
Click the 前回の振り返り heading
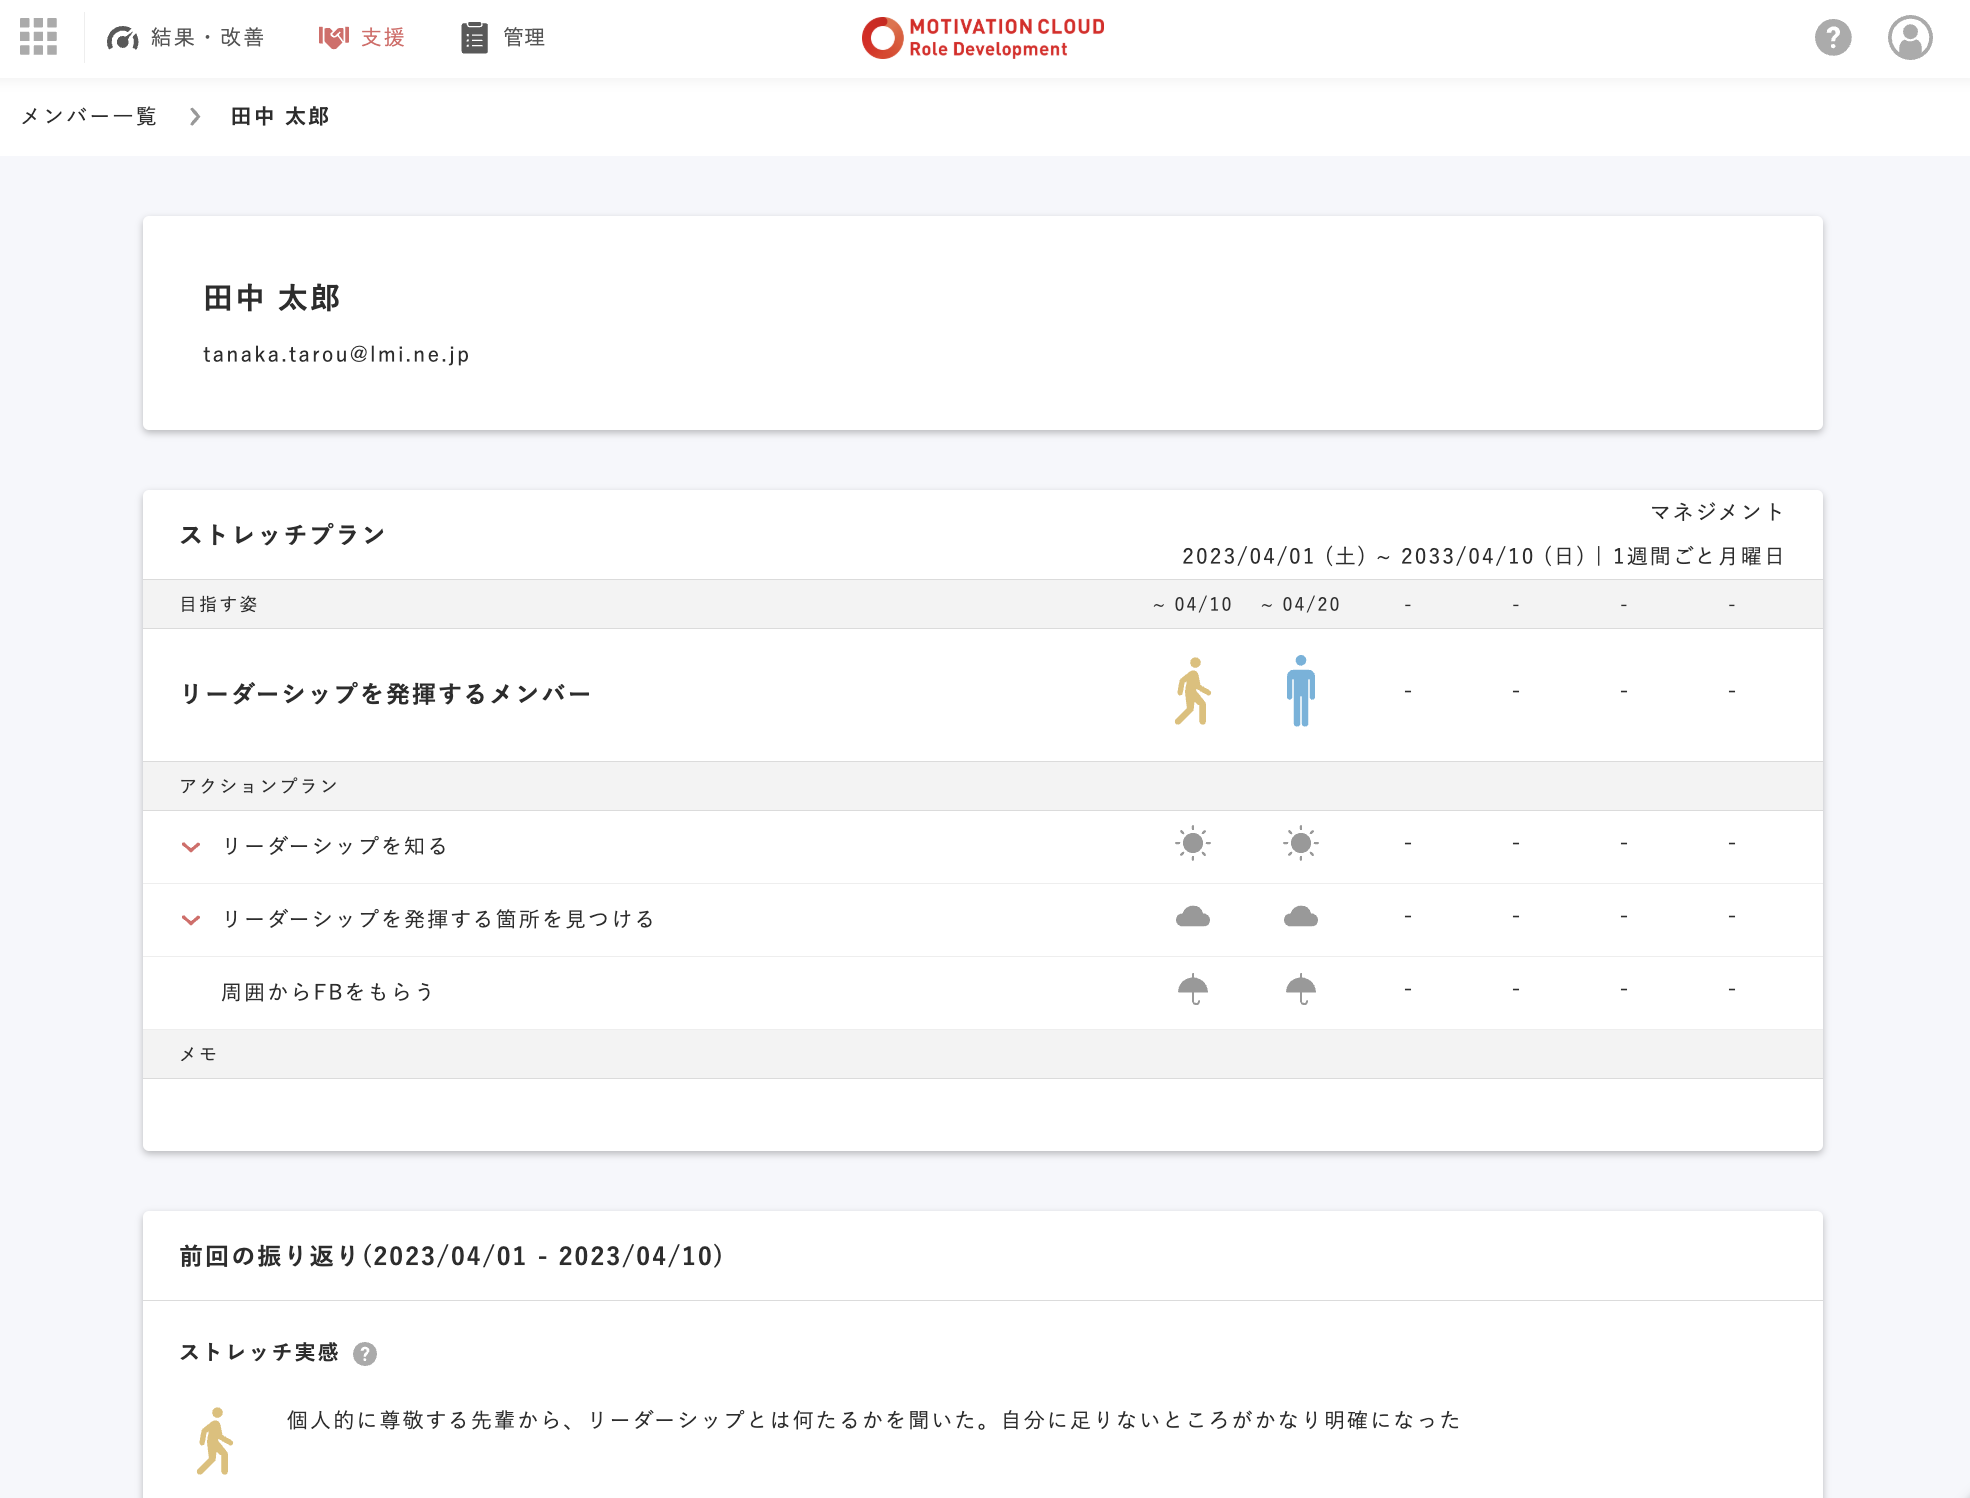coord(451,1257)
